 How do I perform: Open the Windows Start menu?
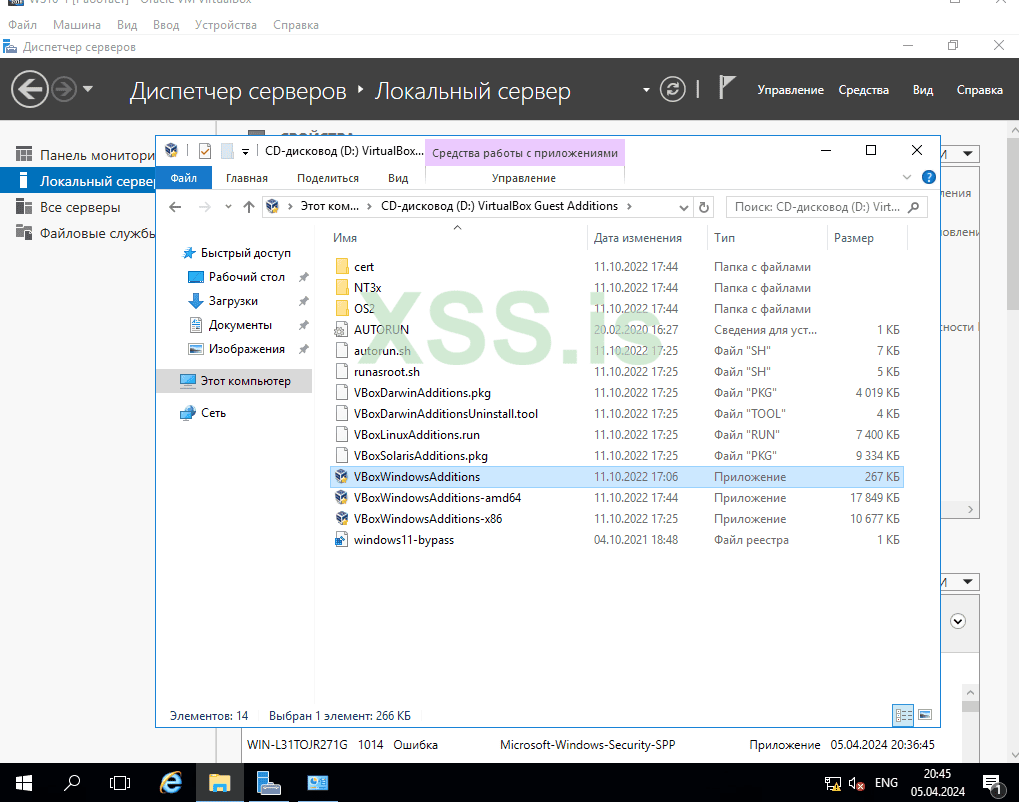(24, 783)
